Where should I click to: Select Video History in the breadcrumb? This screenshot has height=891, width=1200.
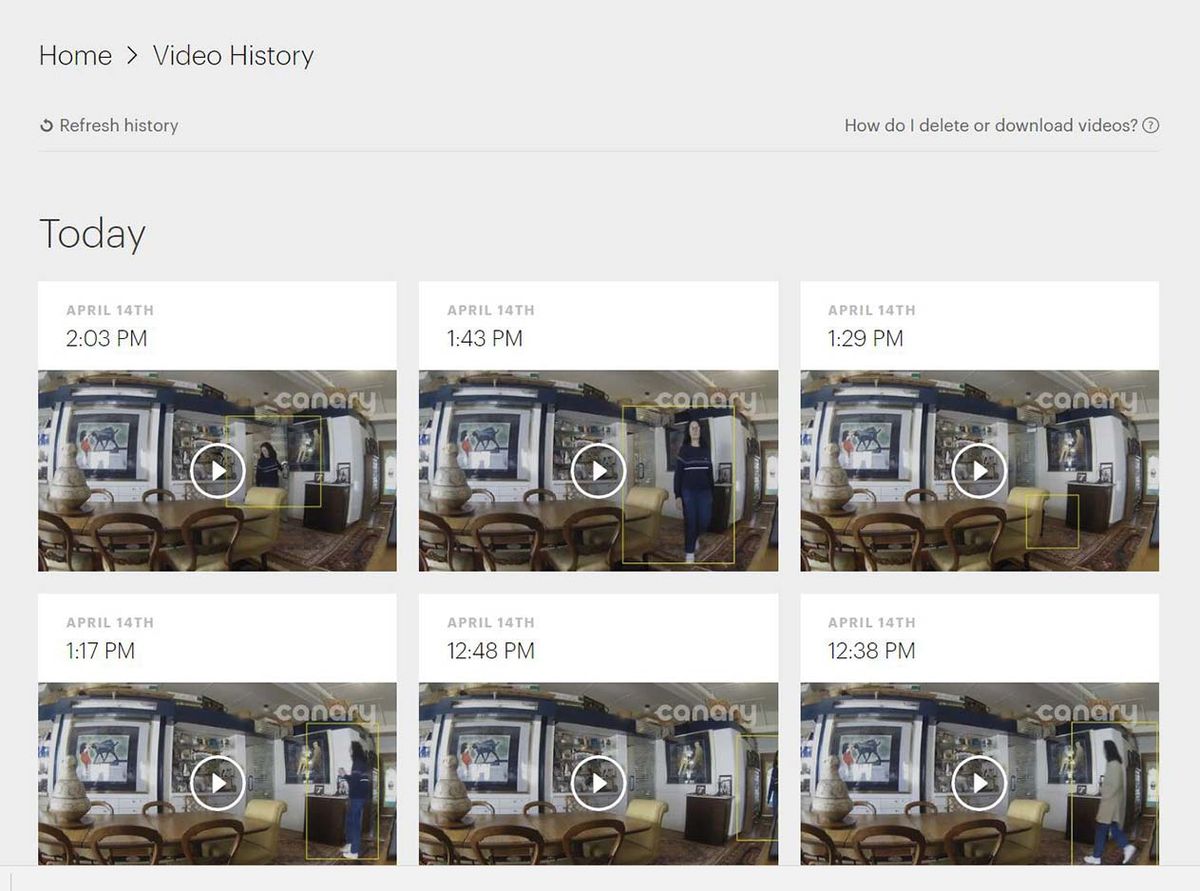[232, 56]
